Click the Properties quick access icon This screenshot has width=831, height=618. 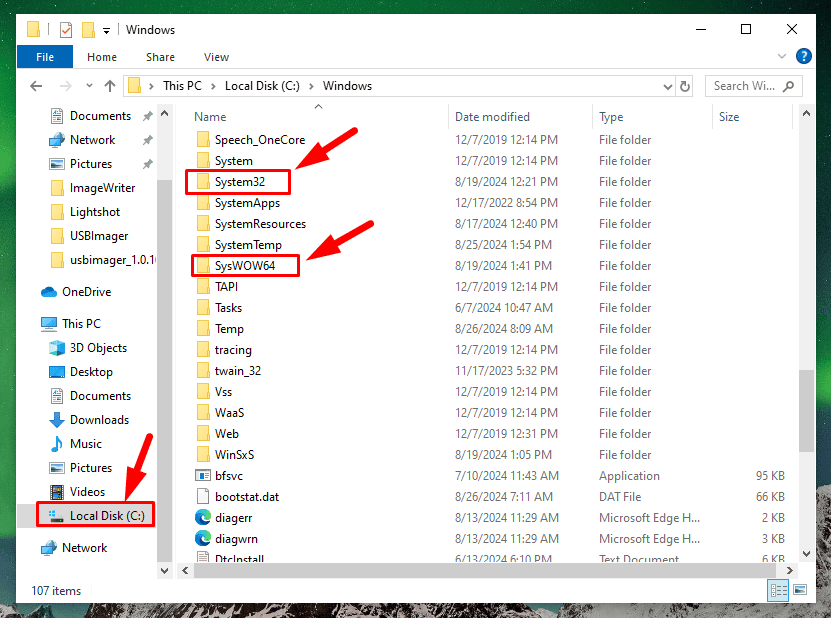(x=66, y=30)
